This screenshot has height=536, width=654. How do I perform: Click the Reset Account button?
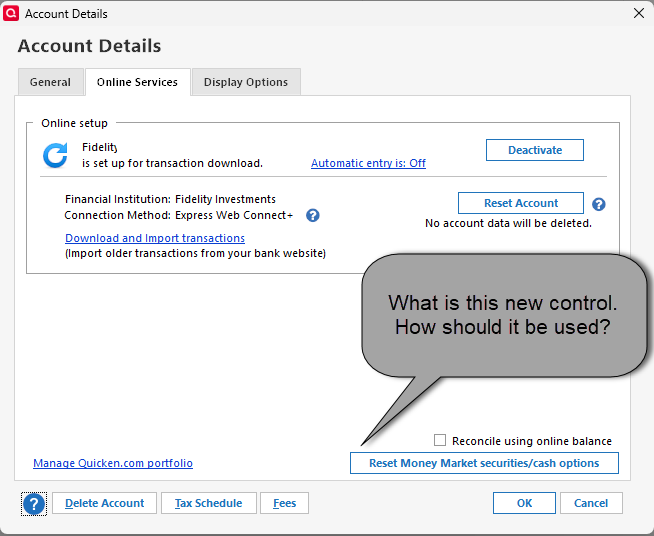(521, 203)
